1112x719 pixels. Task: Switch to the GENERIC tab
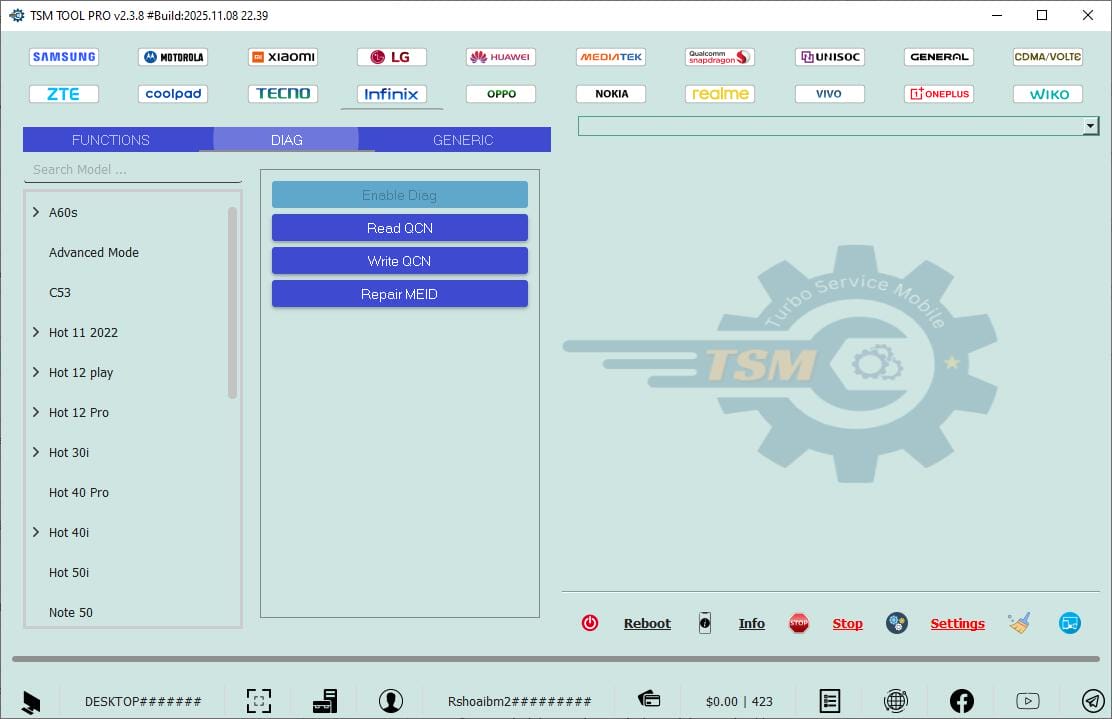click(x=462, y=139)
